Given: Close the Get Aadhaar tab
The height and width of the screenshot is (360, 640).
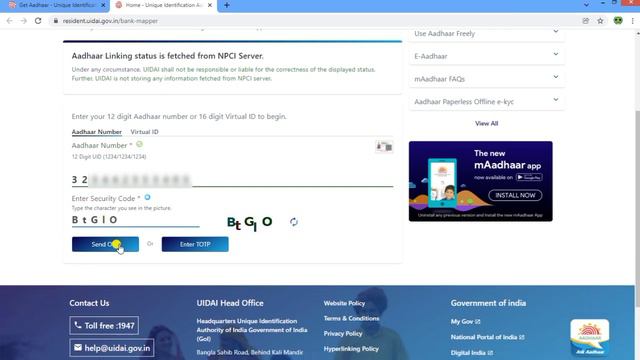Looking at the screenshot, I should 103,5.
